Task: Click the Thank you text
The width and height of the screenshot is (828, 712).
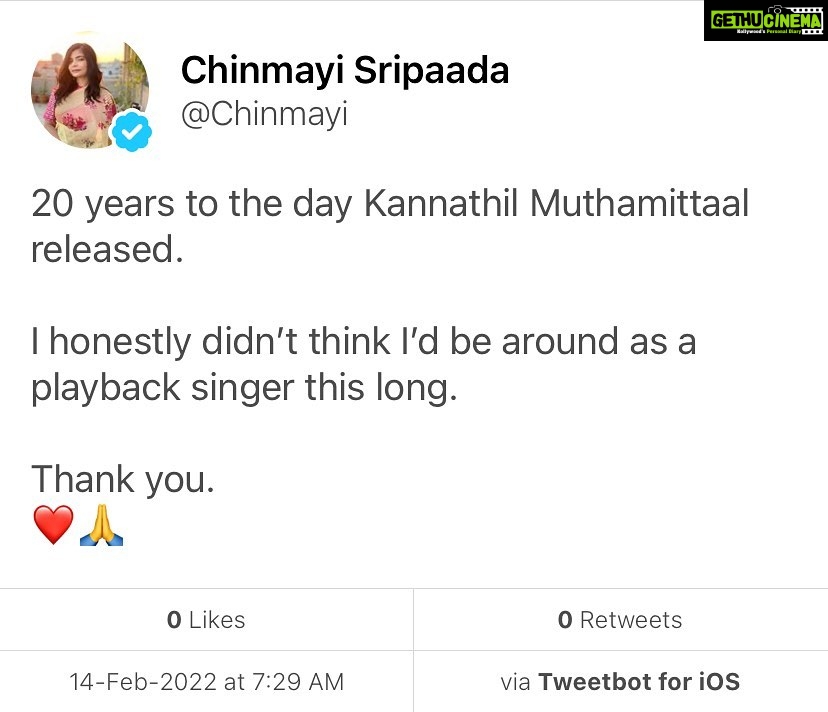Action: point(123,479)
